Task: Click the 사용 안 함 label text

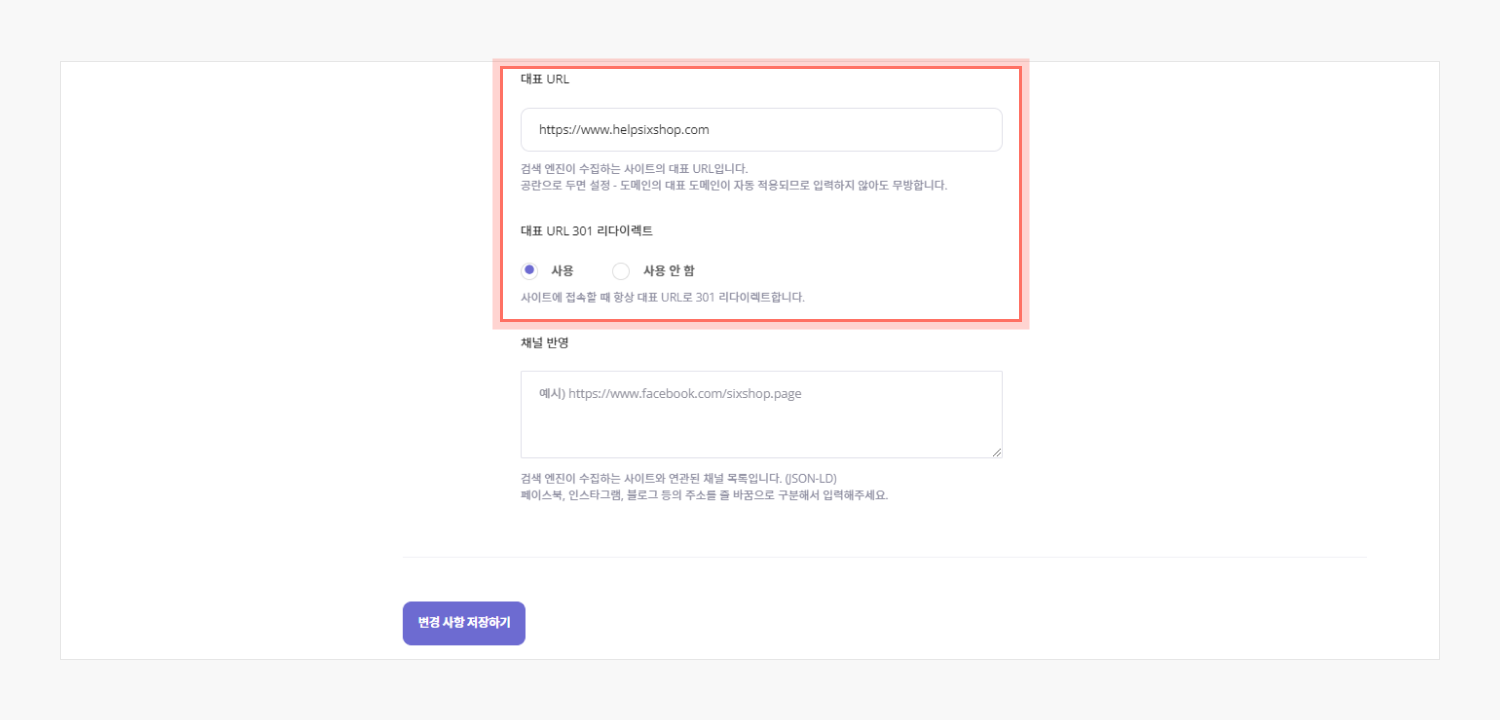Action: pos(668,270)
